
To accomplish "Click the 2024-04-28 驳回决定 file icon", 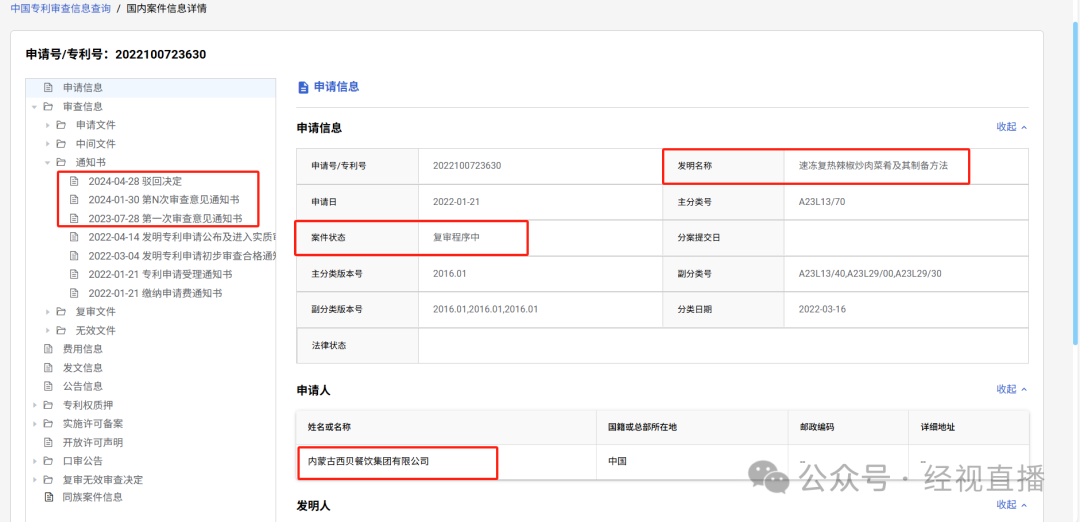I will 74,181.
